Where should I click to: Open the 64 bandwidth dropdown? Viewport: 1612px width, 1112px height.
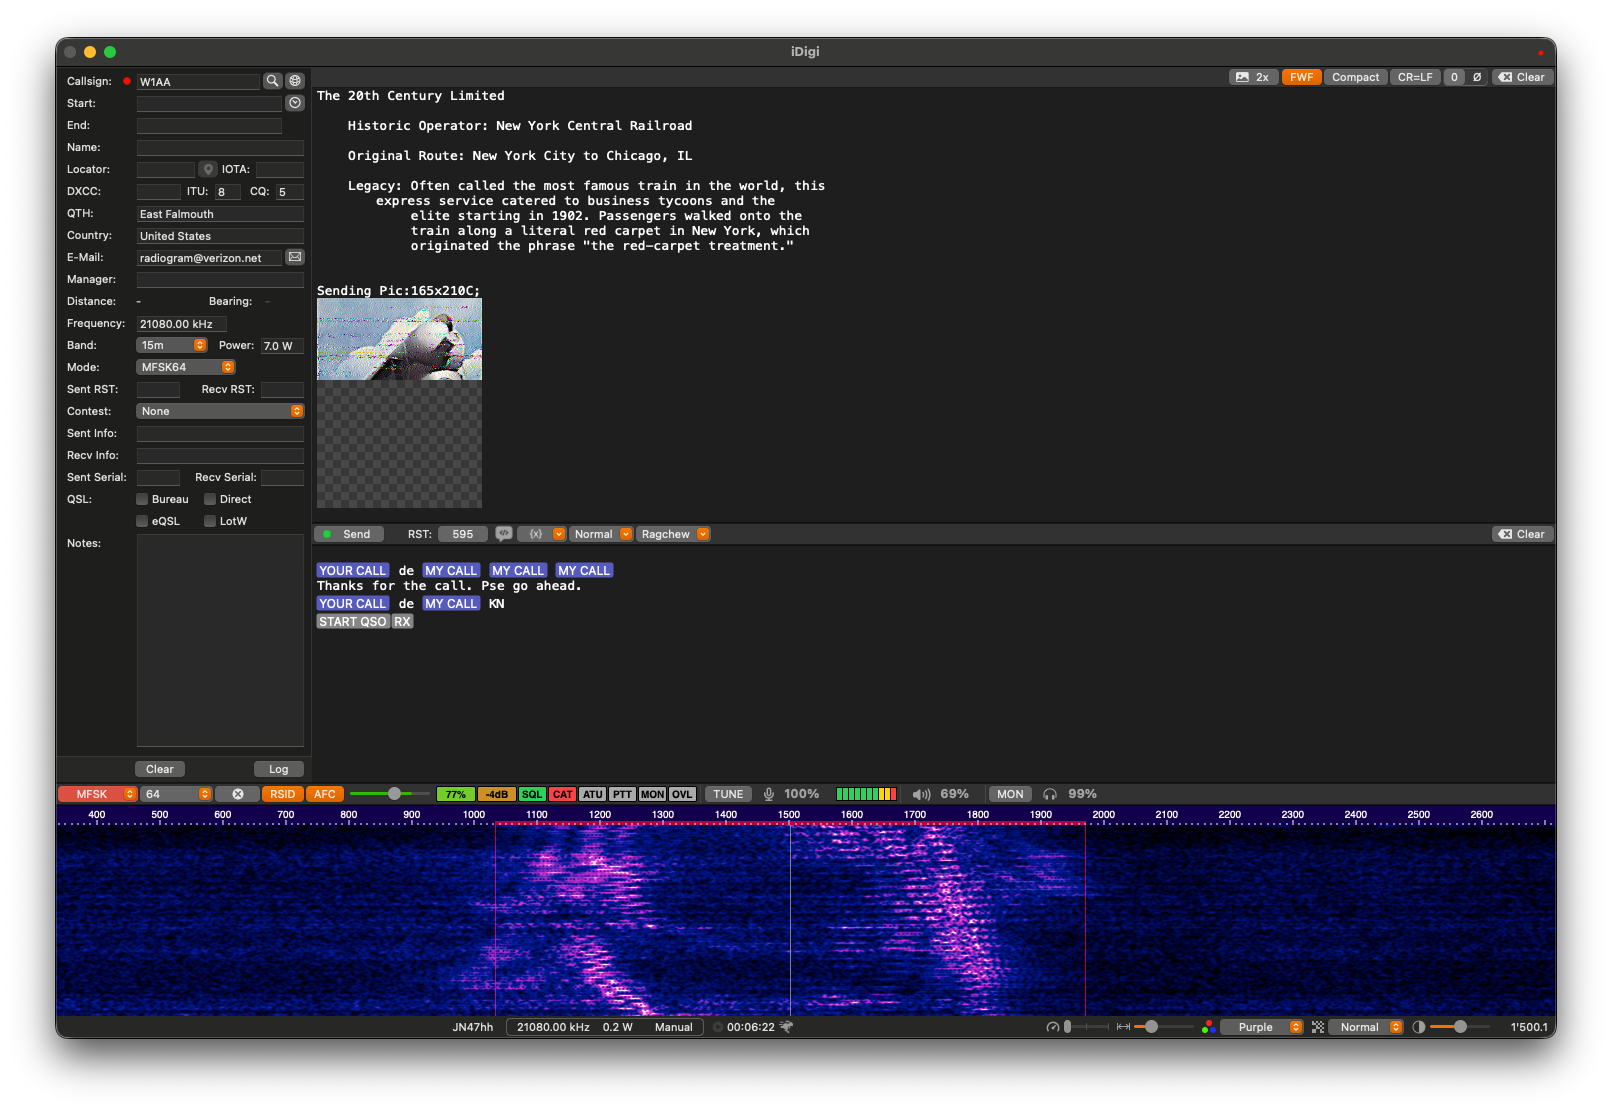point(176,794)
